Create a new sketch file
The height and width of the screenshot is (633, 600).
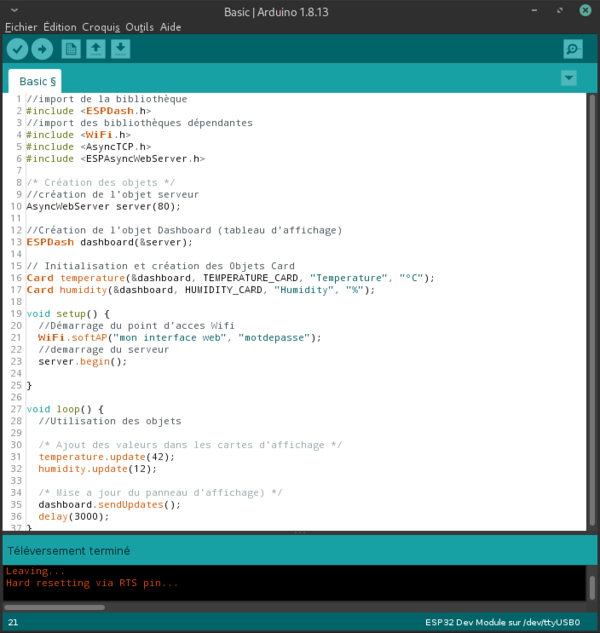(x=71, y=49)
